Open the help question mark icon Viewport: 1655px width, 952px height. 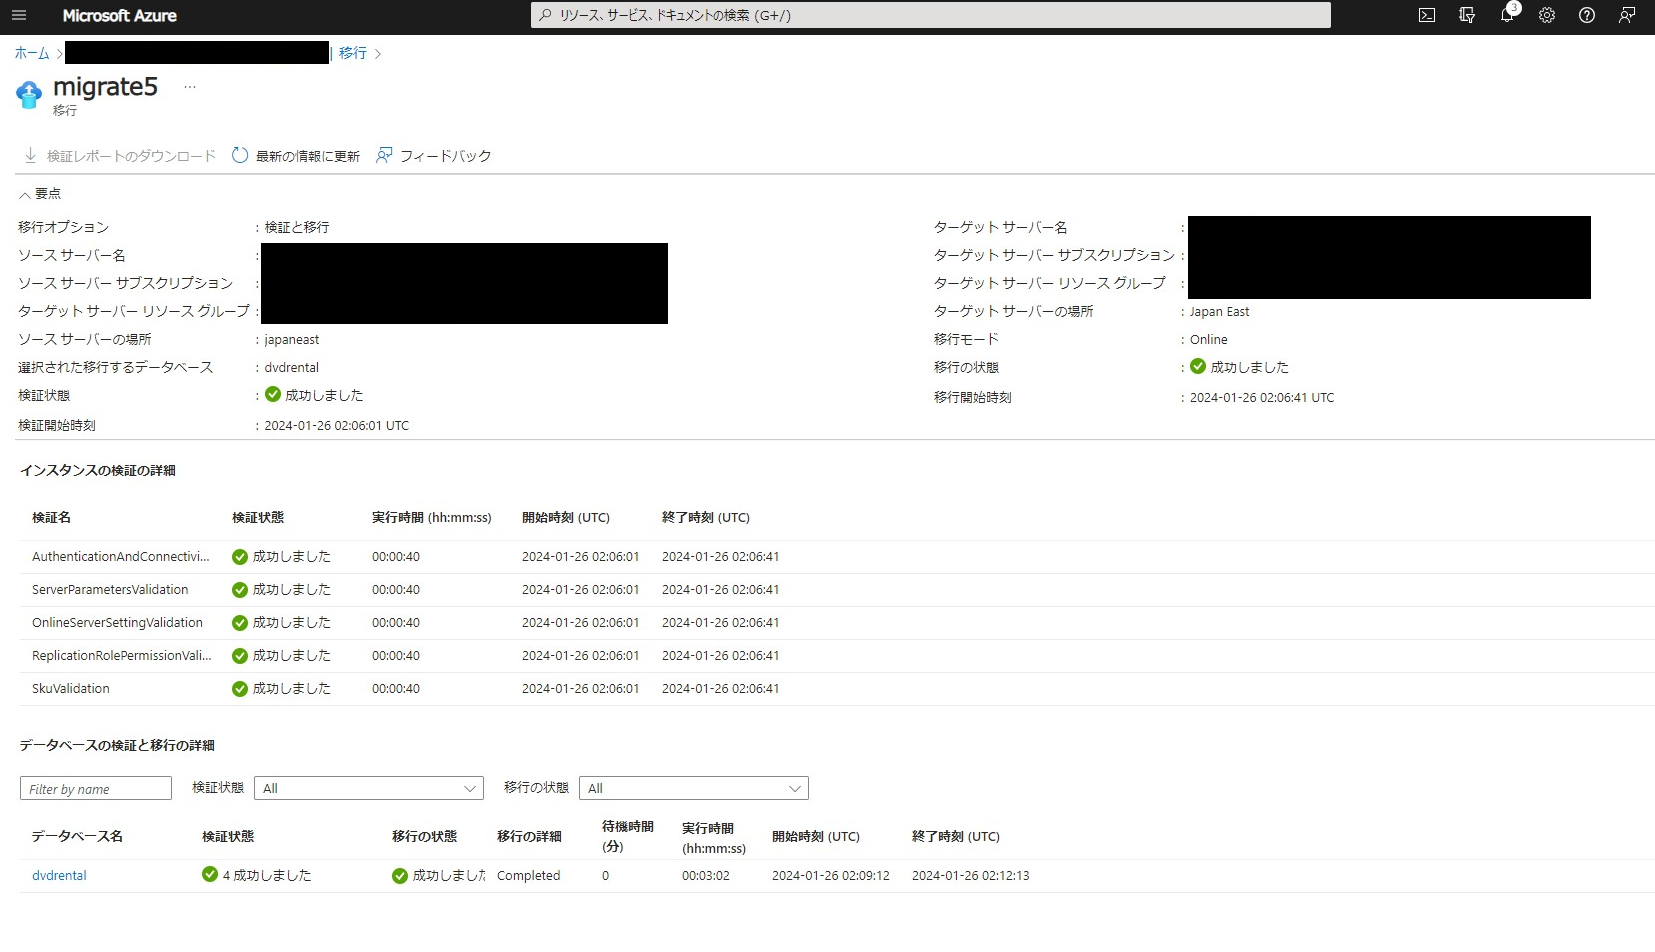(1586, 15)
